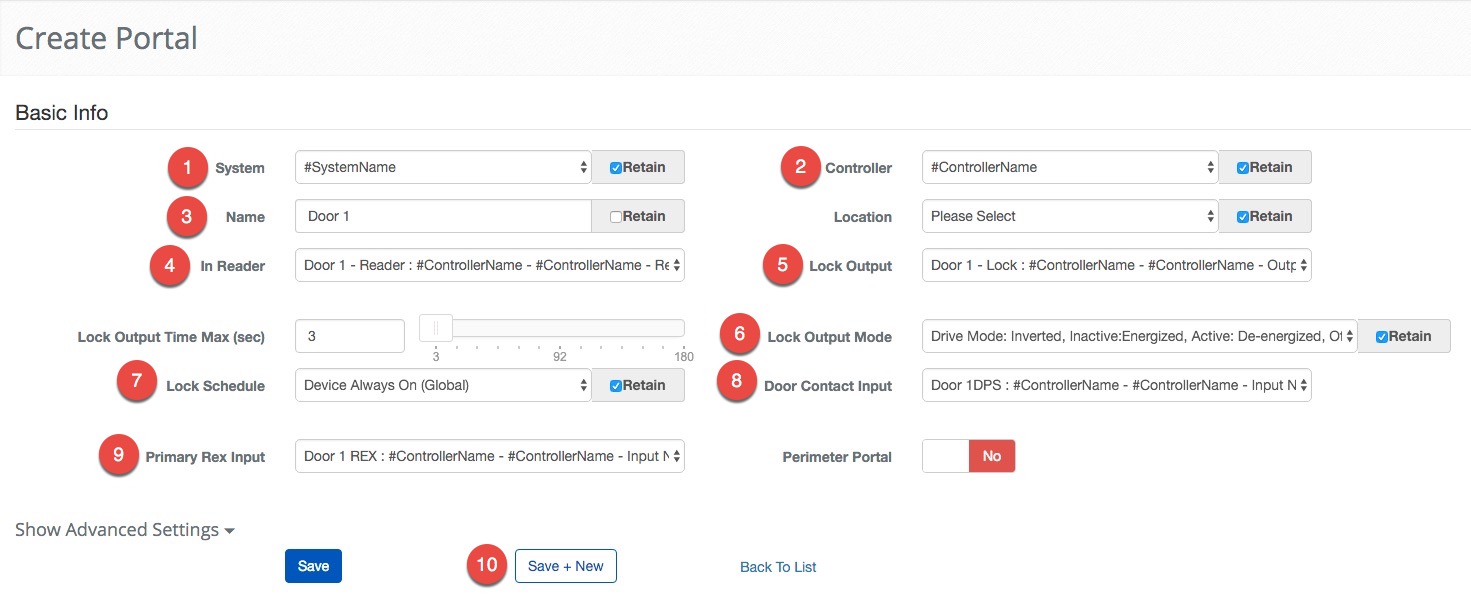Screen dimensions: 1471x611
Task: Uncheck Retain for Lock Output Mode
Action: coord(1382,337)
